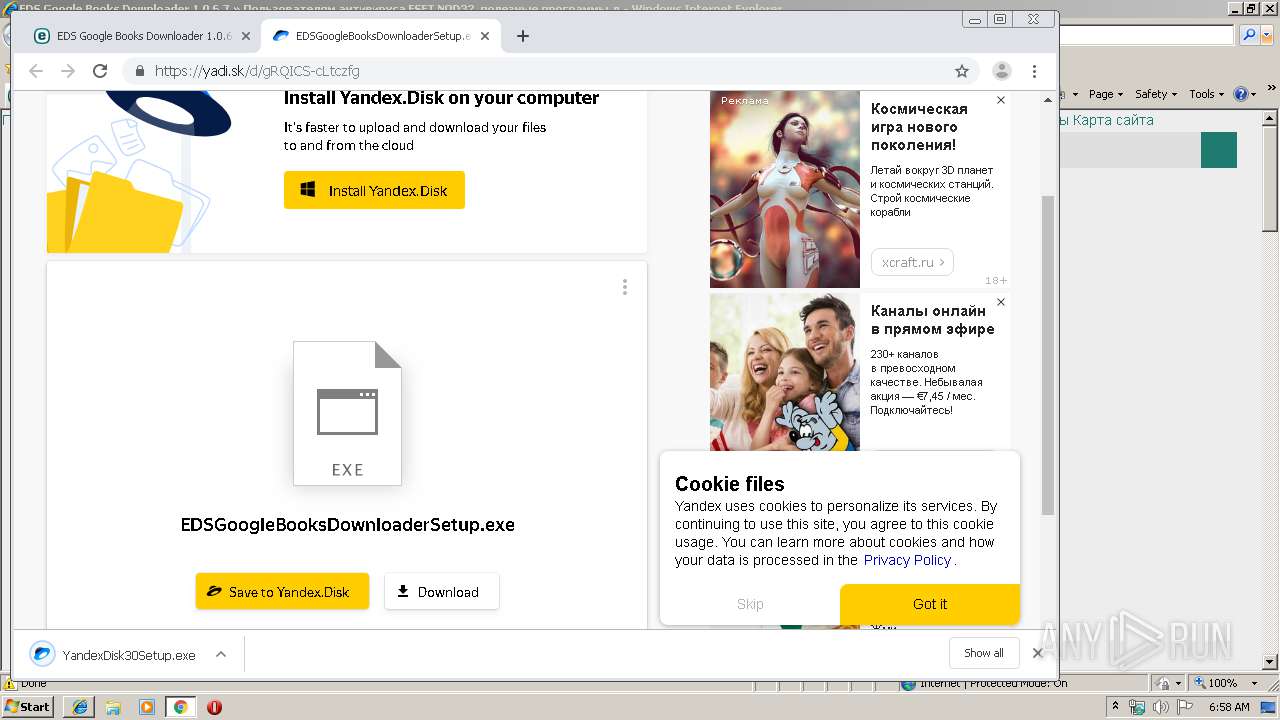Open a new Chrome tab
1280x720 pixels.
(522, 36)
